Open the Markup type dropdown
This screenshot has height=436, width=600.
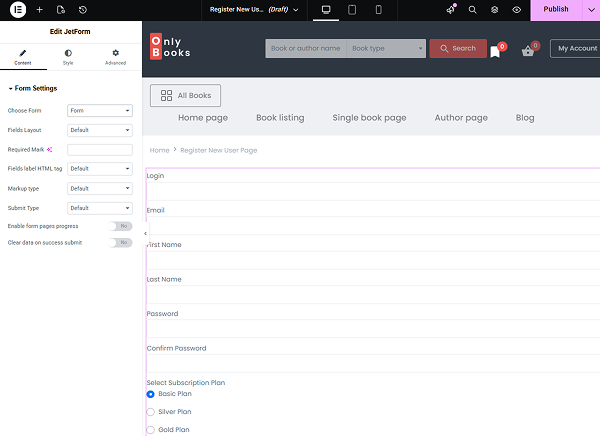pos(100,188)
